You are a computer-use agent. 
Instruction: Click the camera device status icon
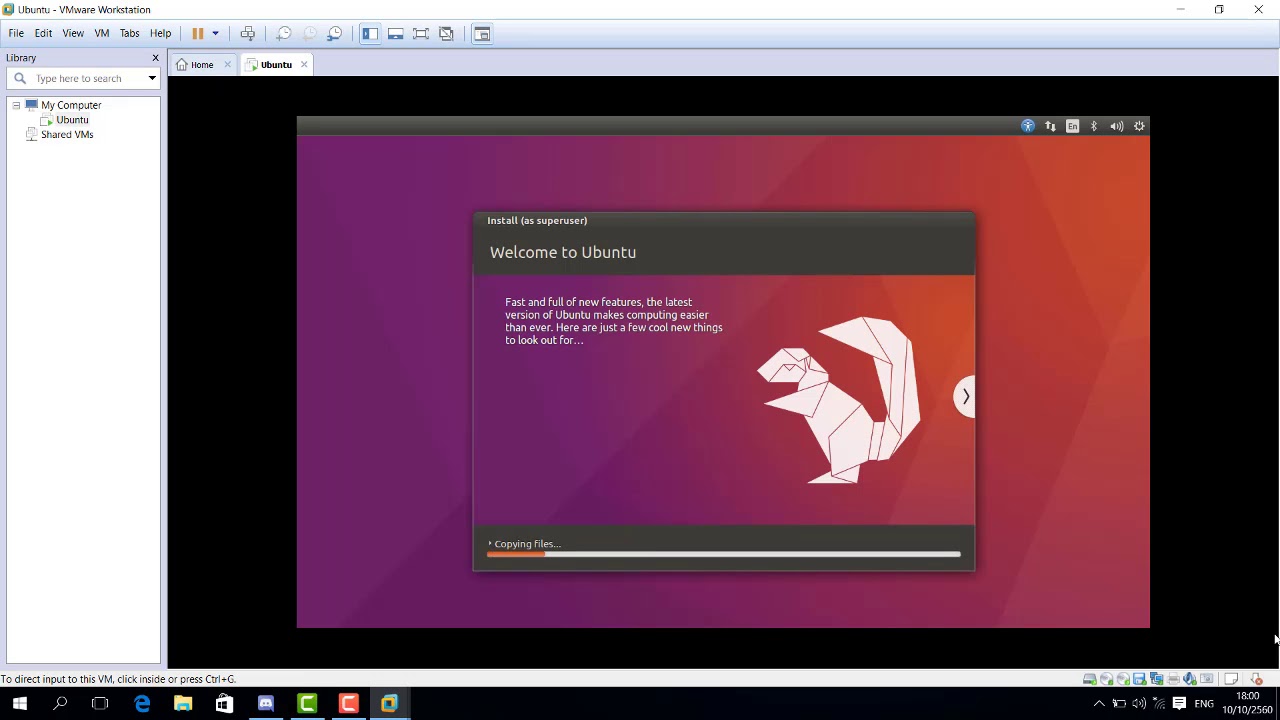point(1206,679)
